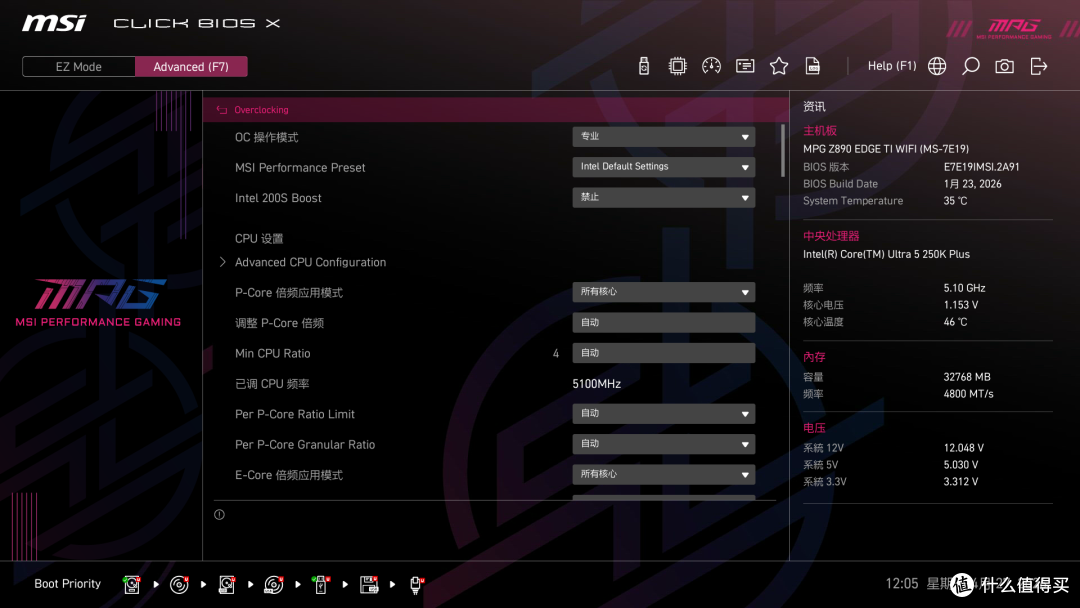Open the speedometer overclocking gauge icon
The width and height of the screenshot is (1080, 608).
[711, 66]
